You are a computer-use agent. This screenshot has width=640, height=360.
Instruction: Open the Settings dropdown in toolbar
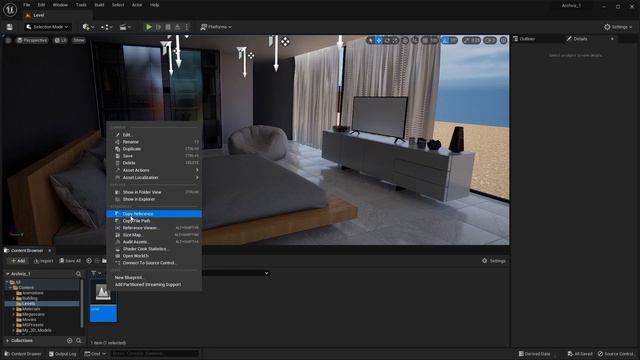click(x=618, y=27)
